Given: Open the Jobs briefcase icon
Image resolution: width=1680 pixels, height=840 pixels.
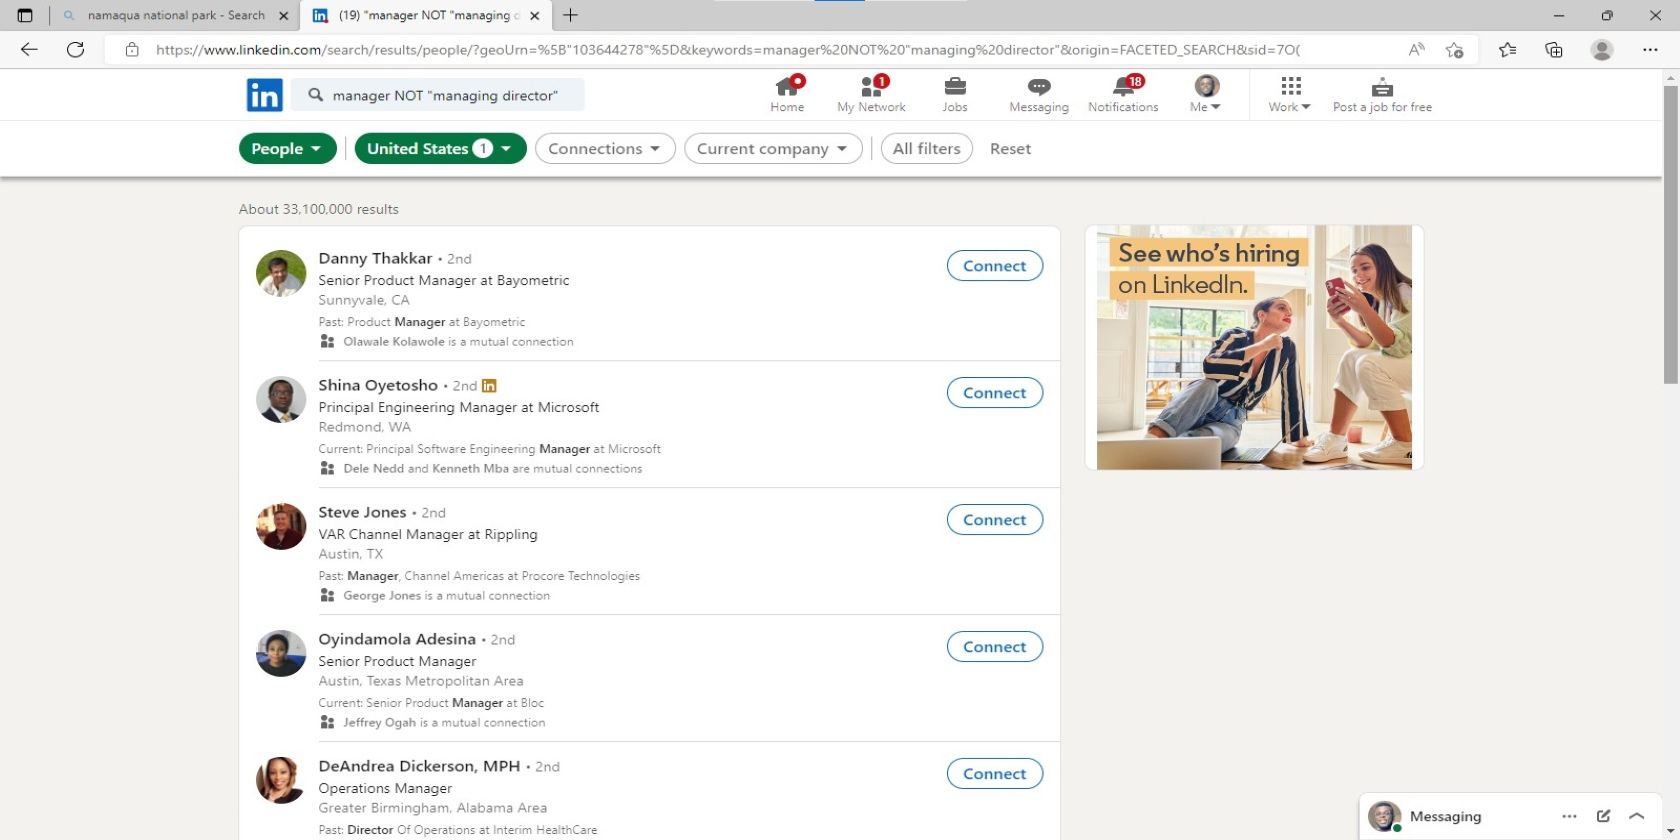Looking at the screenshot, I should (x=955, y=95).
